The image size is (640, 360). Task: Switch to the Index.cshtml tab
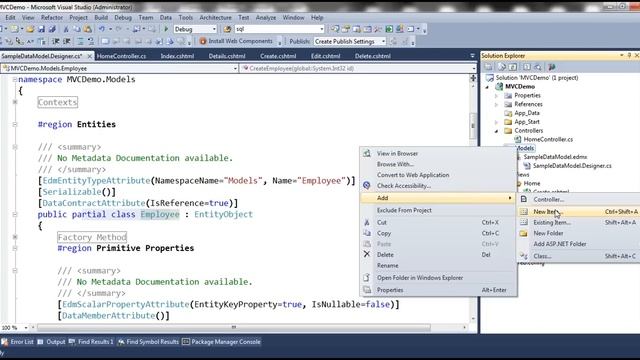click(x=177, y=56)
